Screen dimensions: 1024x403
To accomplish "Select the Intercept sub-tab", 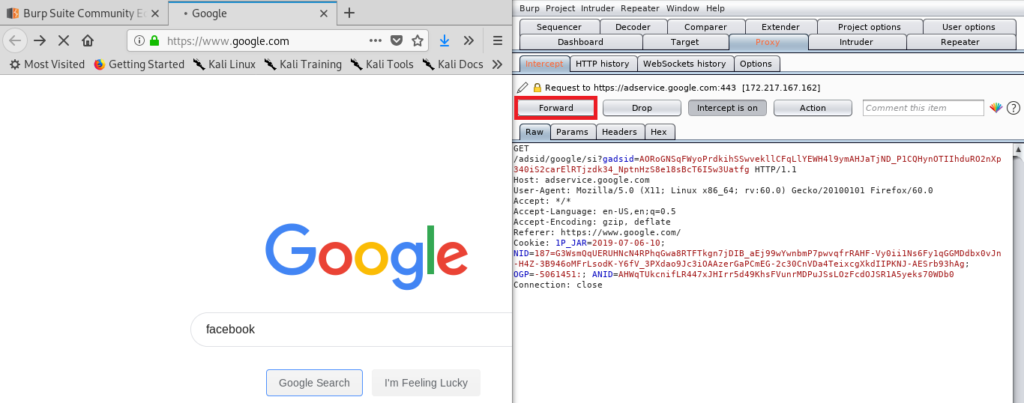I will tap(544, 63).
